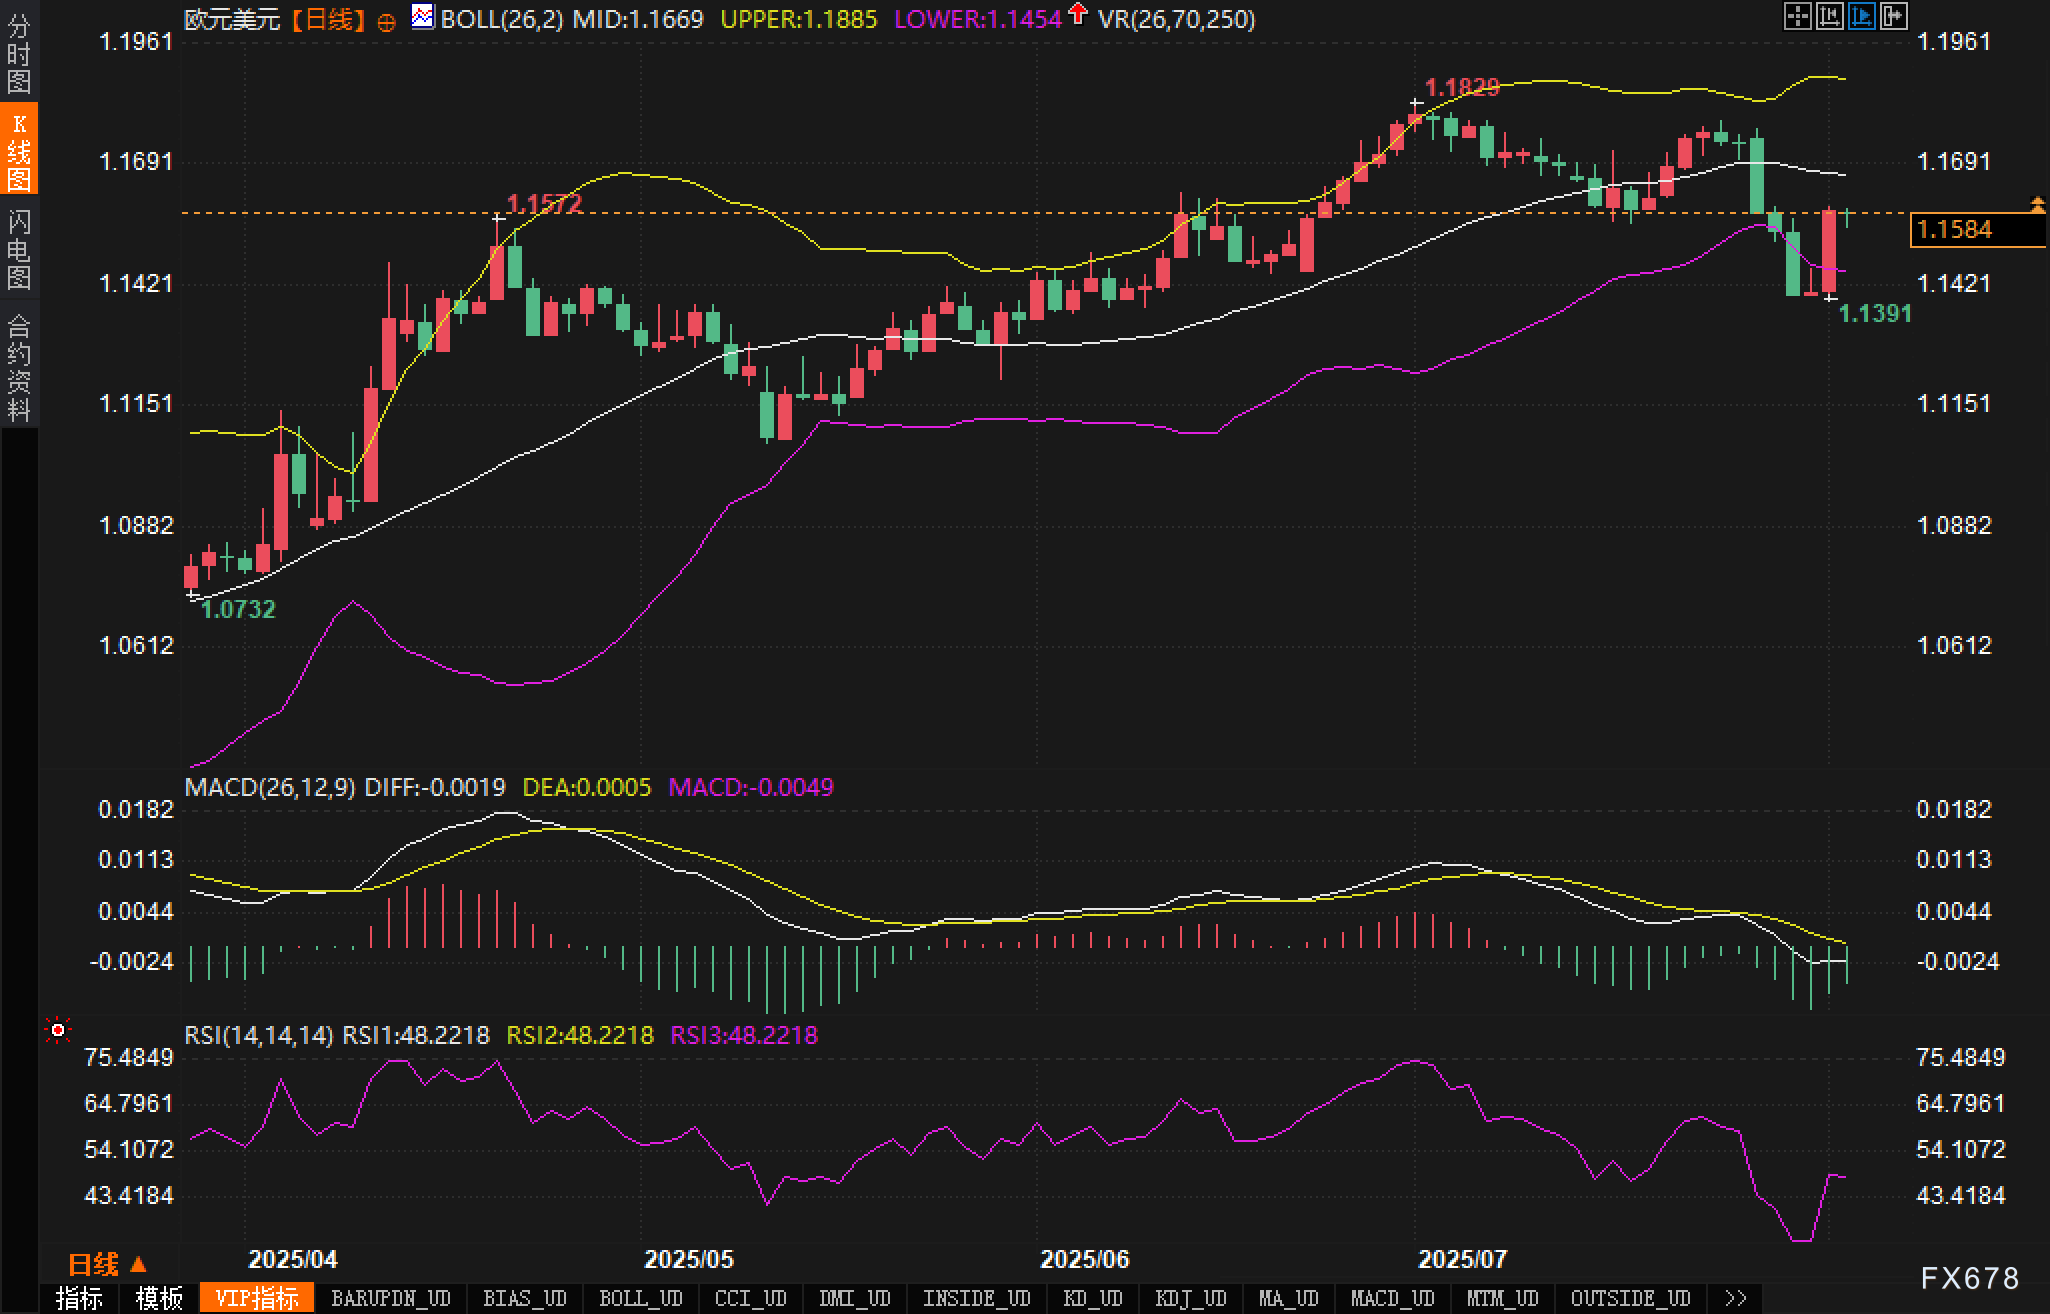
Task: Expand the 日线 period dropdown at bottom left
Action: (107, 1264)
